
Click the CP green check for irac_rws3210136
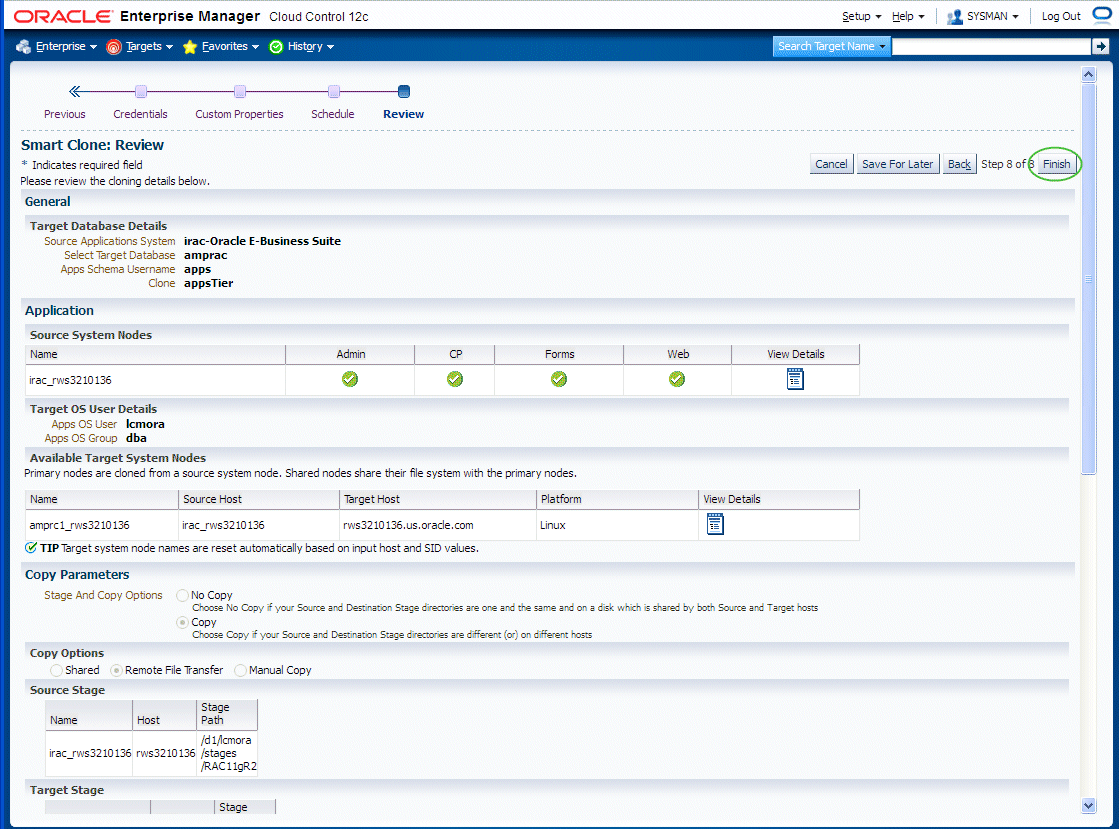click(455, 379)
